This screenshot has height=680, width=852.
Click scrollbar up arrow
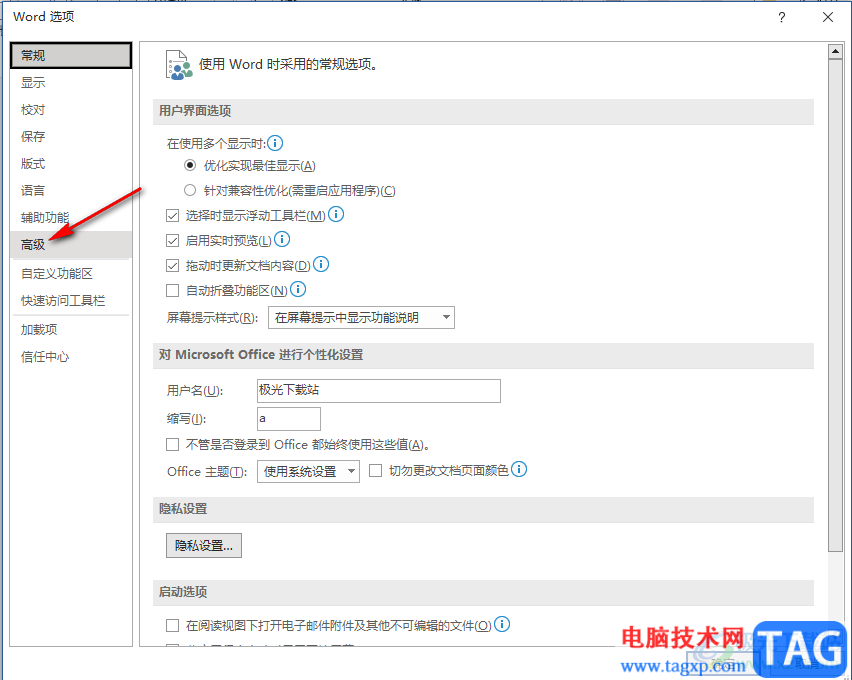pyautogui.click(x=835, y=52)
